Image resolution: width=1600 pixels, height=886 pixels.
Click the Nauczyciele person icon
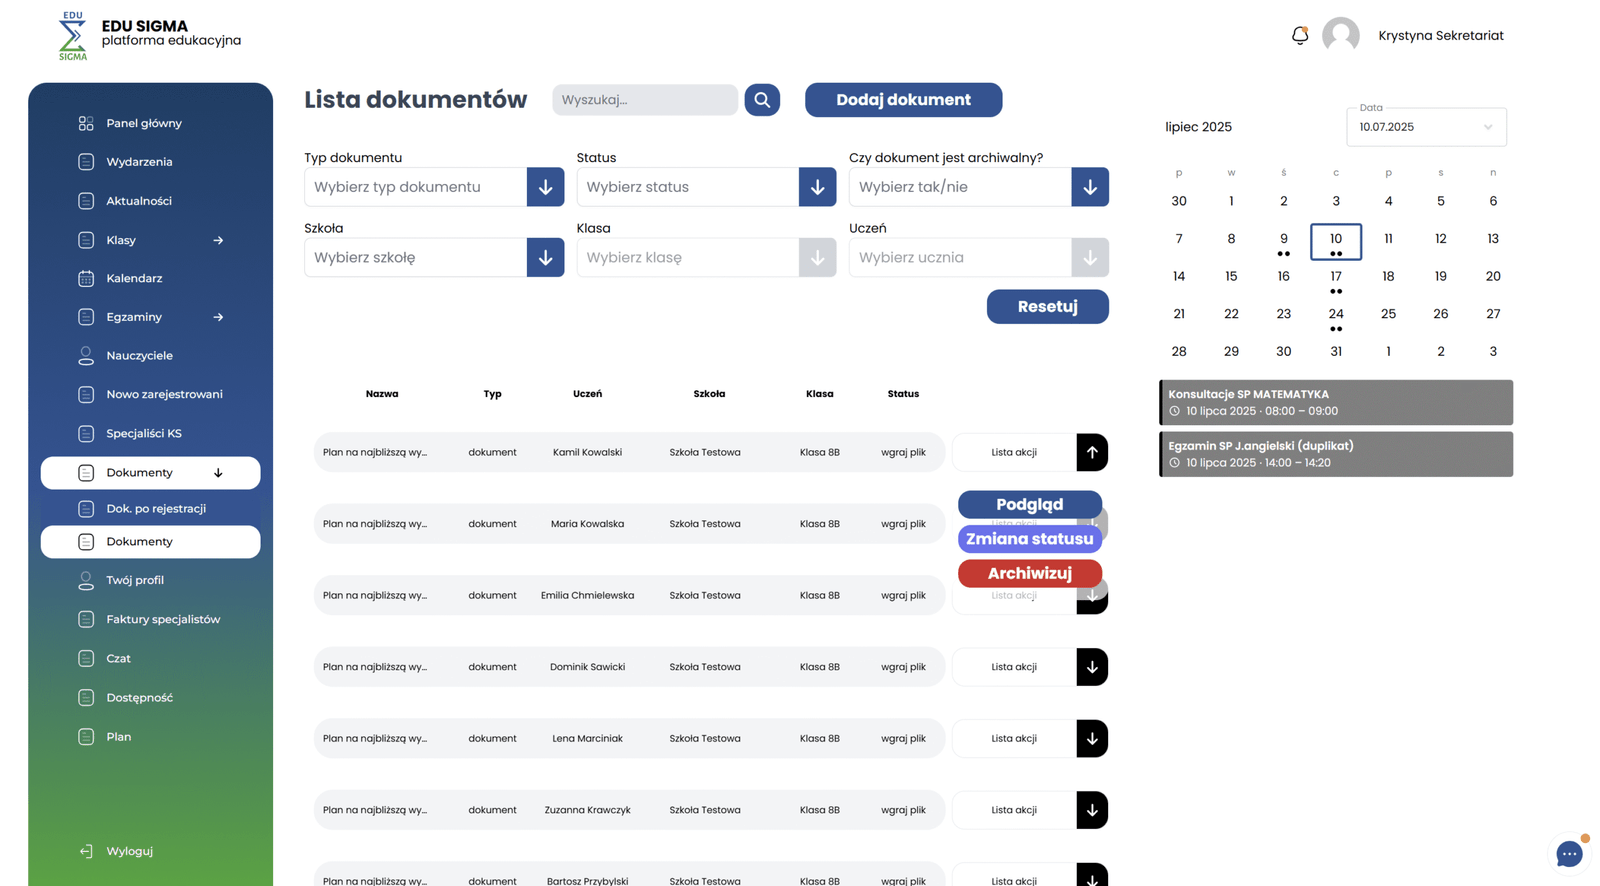point(86,356)
